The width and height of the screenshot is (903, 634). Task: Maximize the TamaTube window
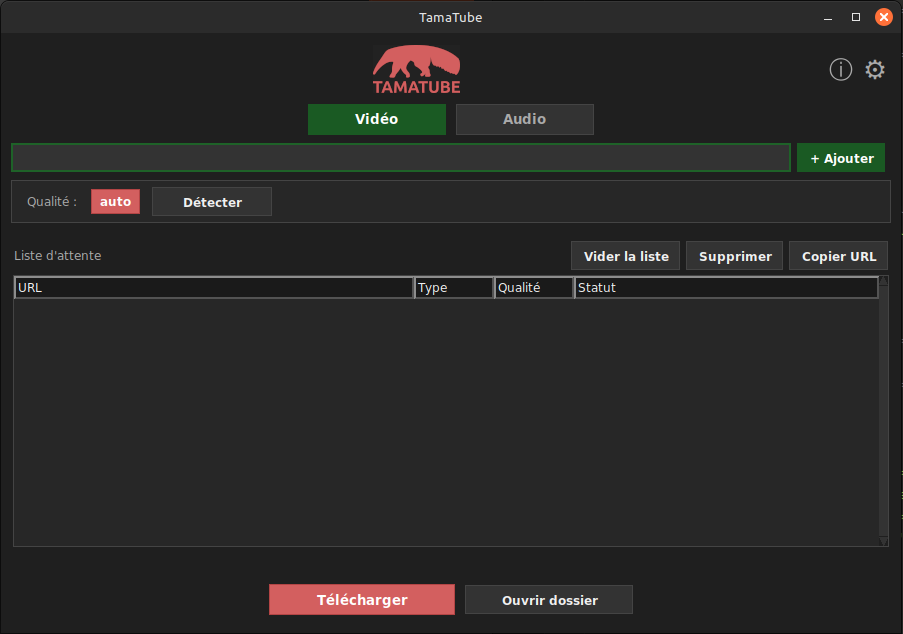pyautogui.click(x=856, y=17)
